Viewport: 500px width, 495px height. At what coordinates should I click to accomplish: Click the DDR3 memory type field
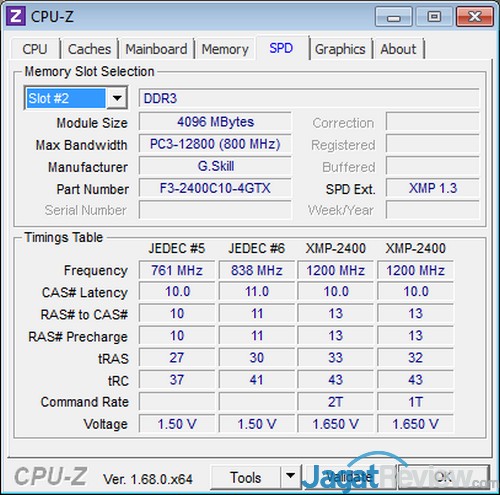(309, 98)
